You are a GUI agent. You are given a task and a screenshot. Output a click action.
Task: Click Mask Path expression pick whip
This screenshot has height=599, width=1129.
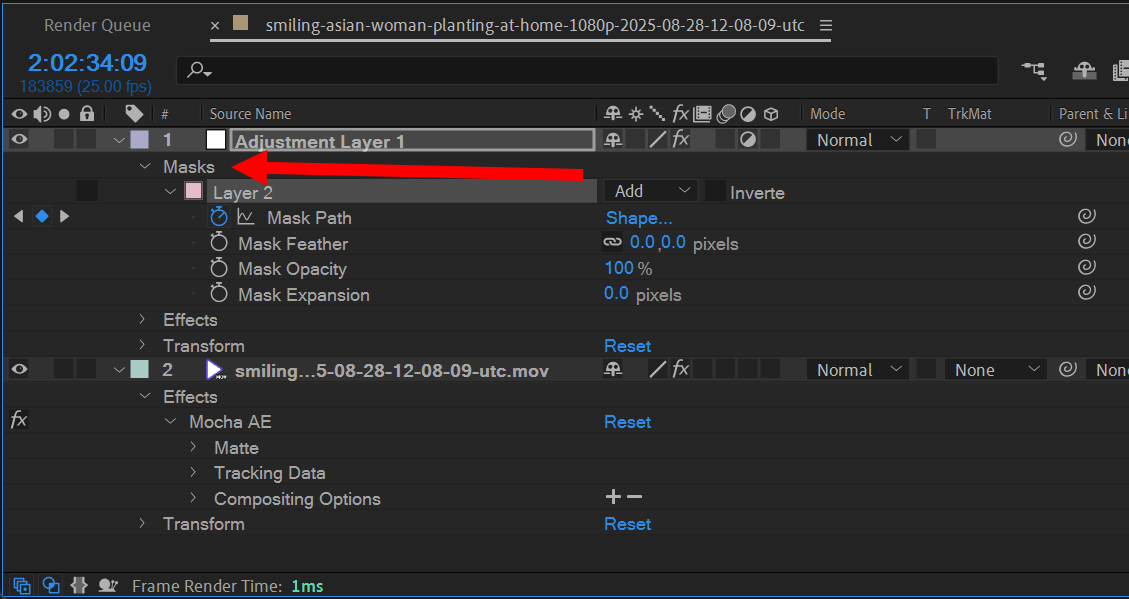click(x=1087, y=216)
